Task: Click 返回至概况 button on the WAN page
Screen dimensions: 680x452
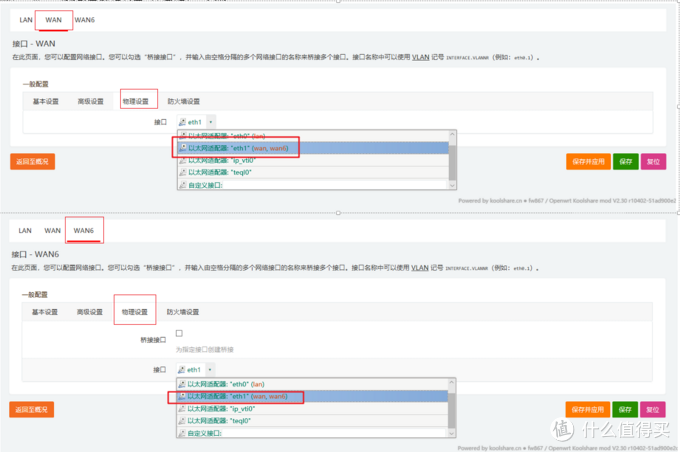Action: 33,161
